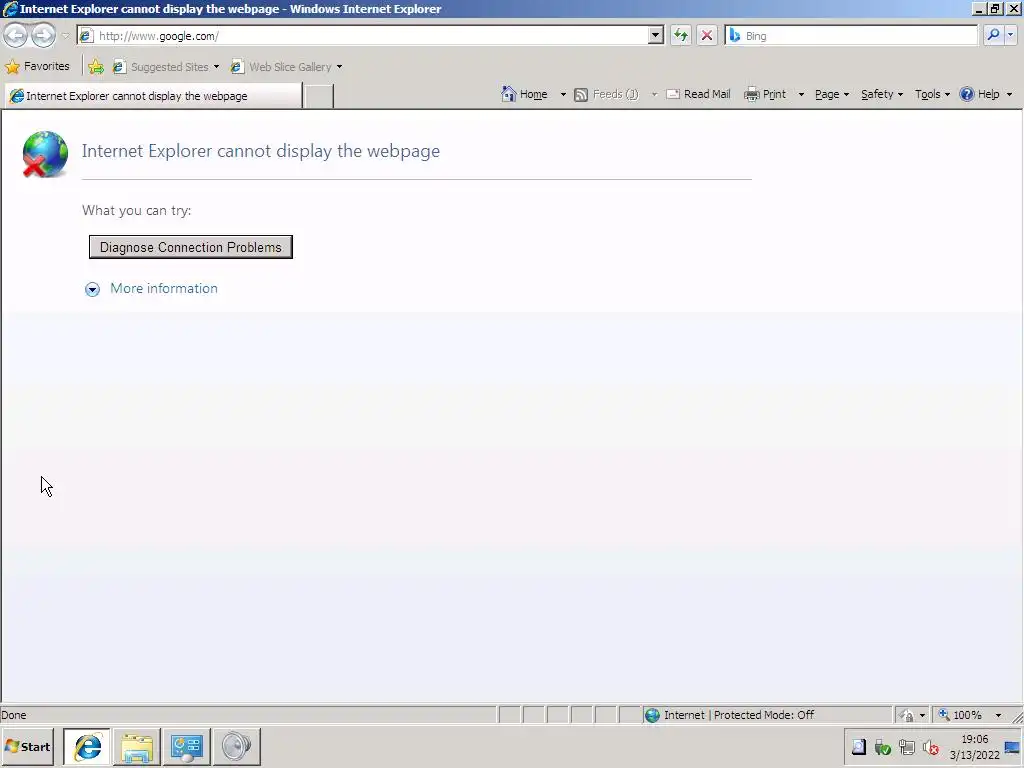Open search provider options dropdown arrow
The height and width of the screenshot is (768, 1024).
(x=1010, y=35)
